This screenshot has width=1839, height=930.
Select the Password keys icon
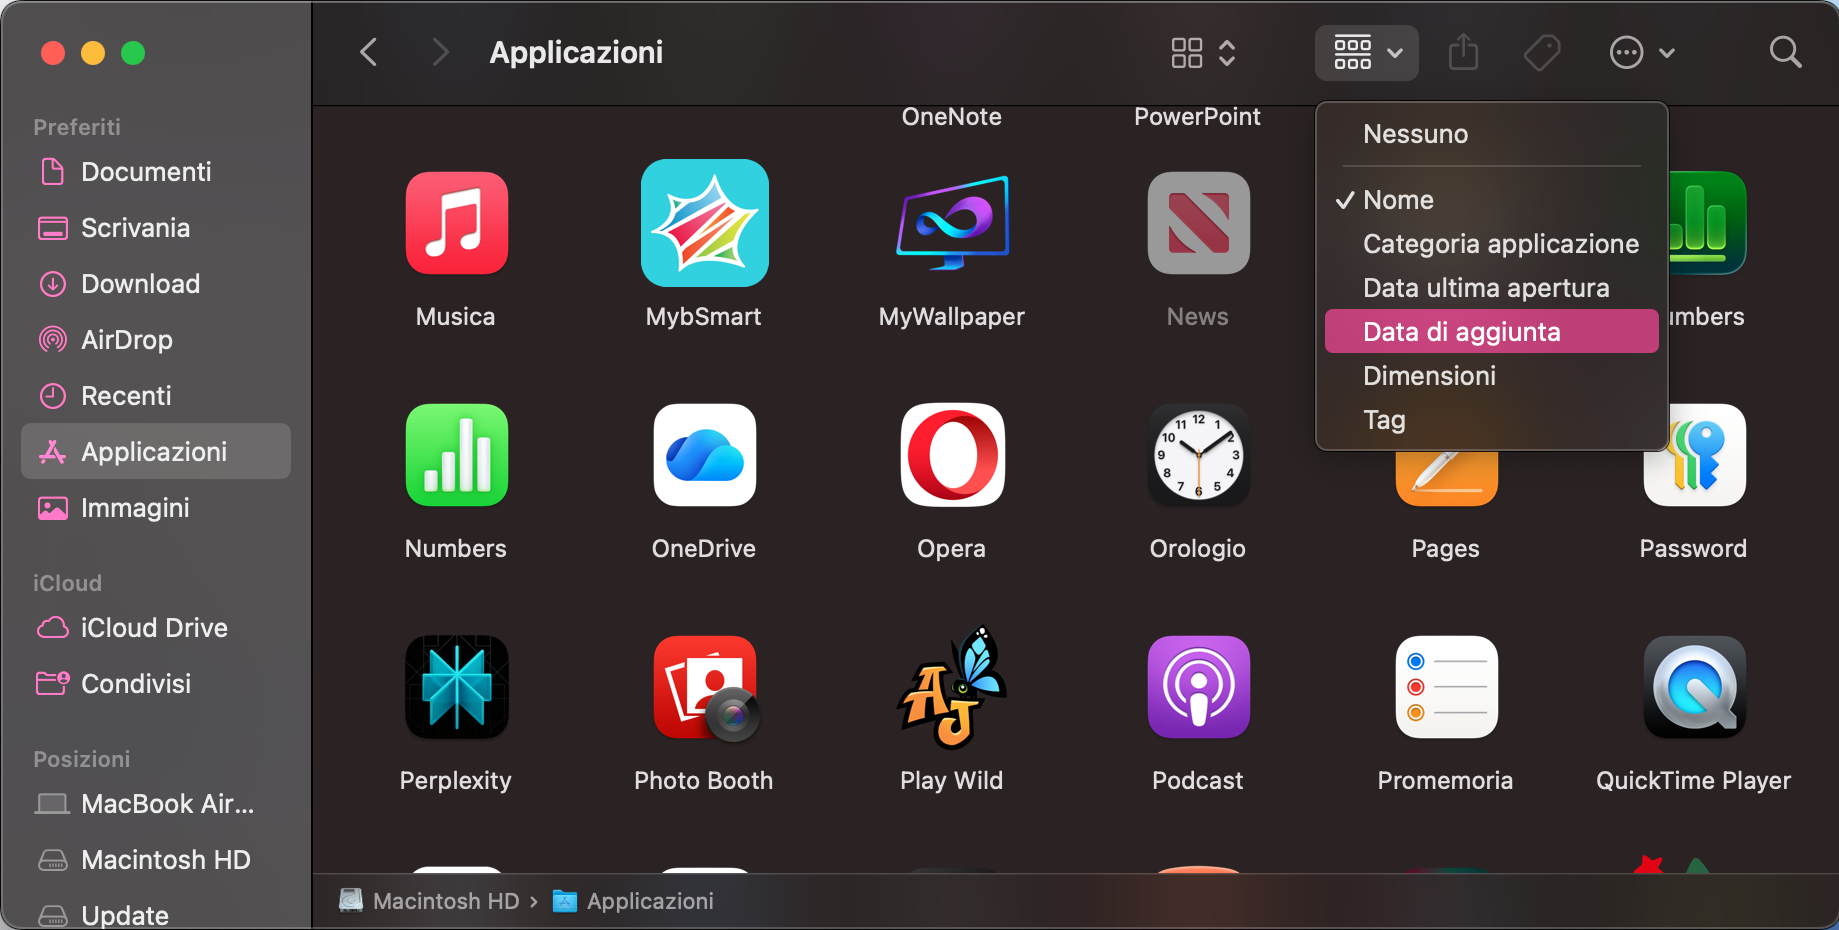pyautogui.click(x=1694, y=455)
